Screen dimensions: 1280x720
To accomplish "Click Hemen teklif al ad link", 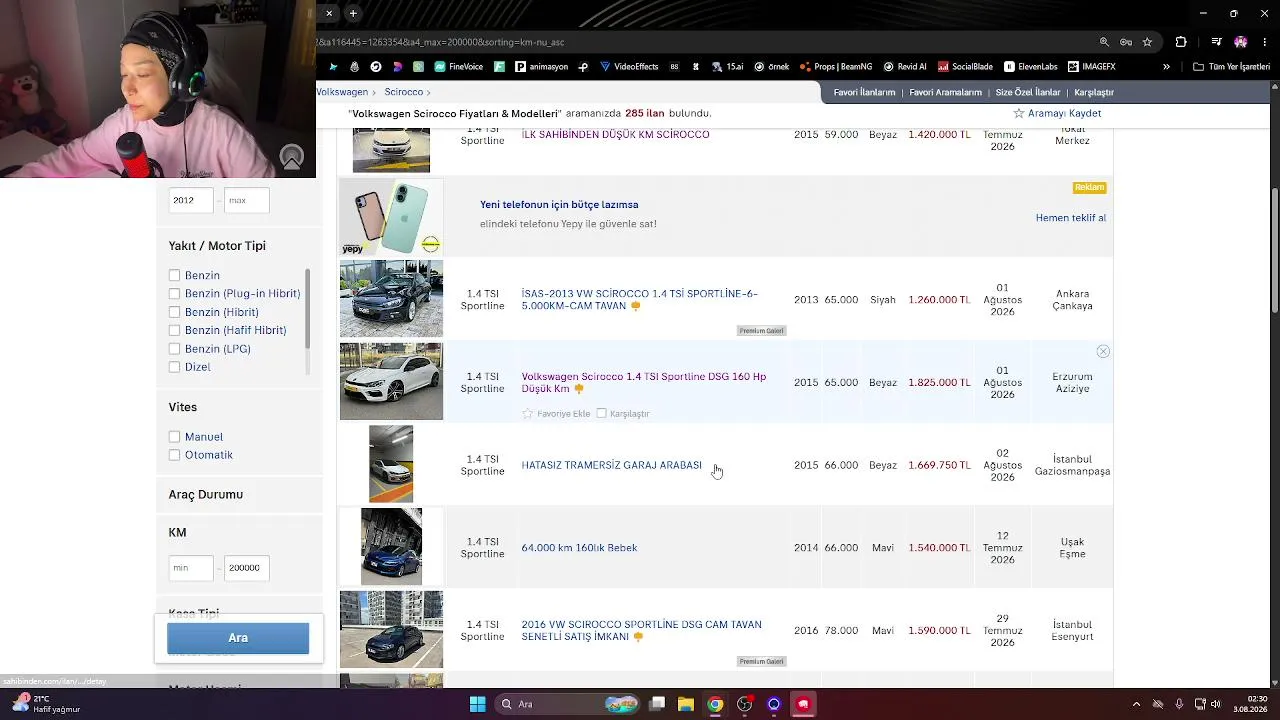I will [x=1071, y=218].
